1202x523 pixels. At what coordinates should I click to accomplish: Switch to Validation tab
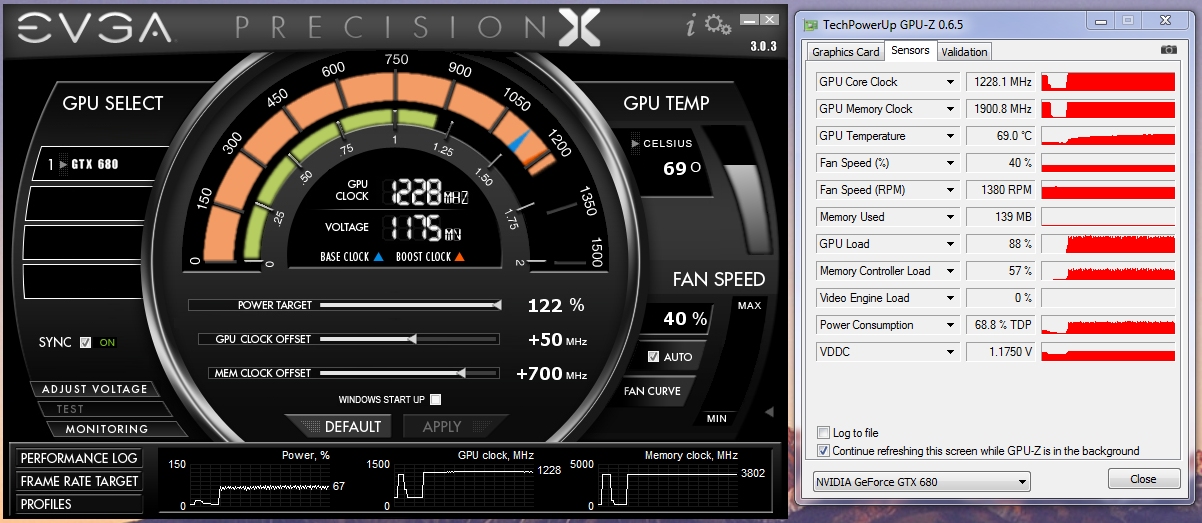tap(964, 52)
